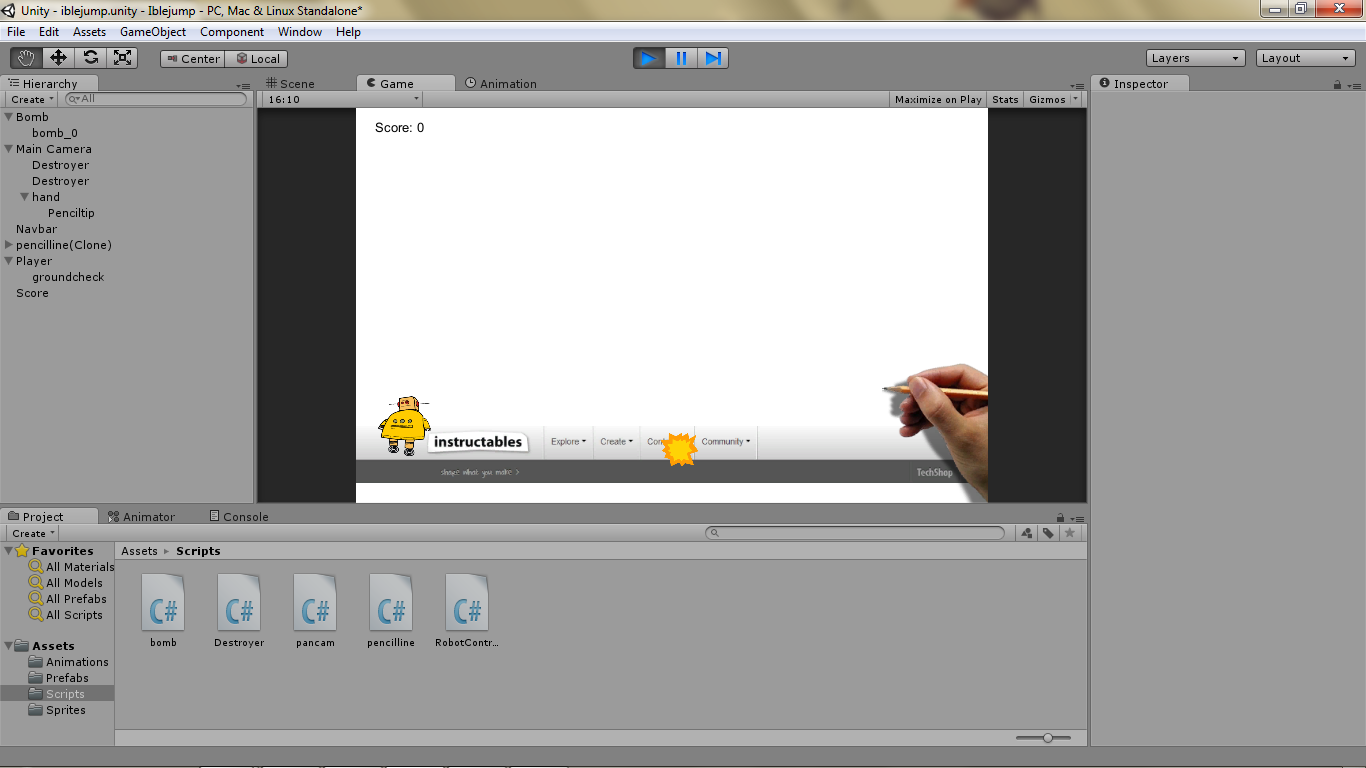Open the pancam C# script
The width and height of the screenshot is (1366, 768).
(315, 610)
